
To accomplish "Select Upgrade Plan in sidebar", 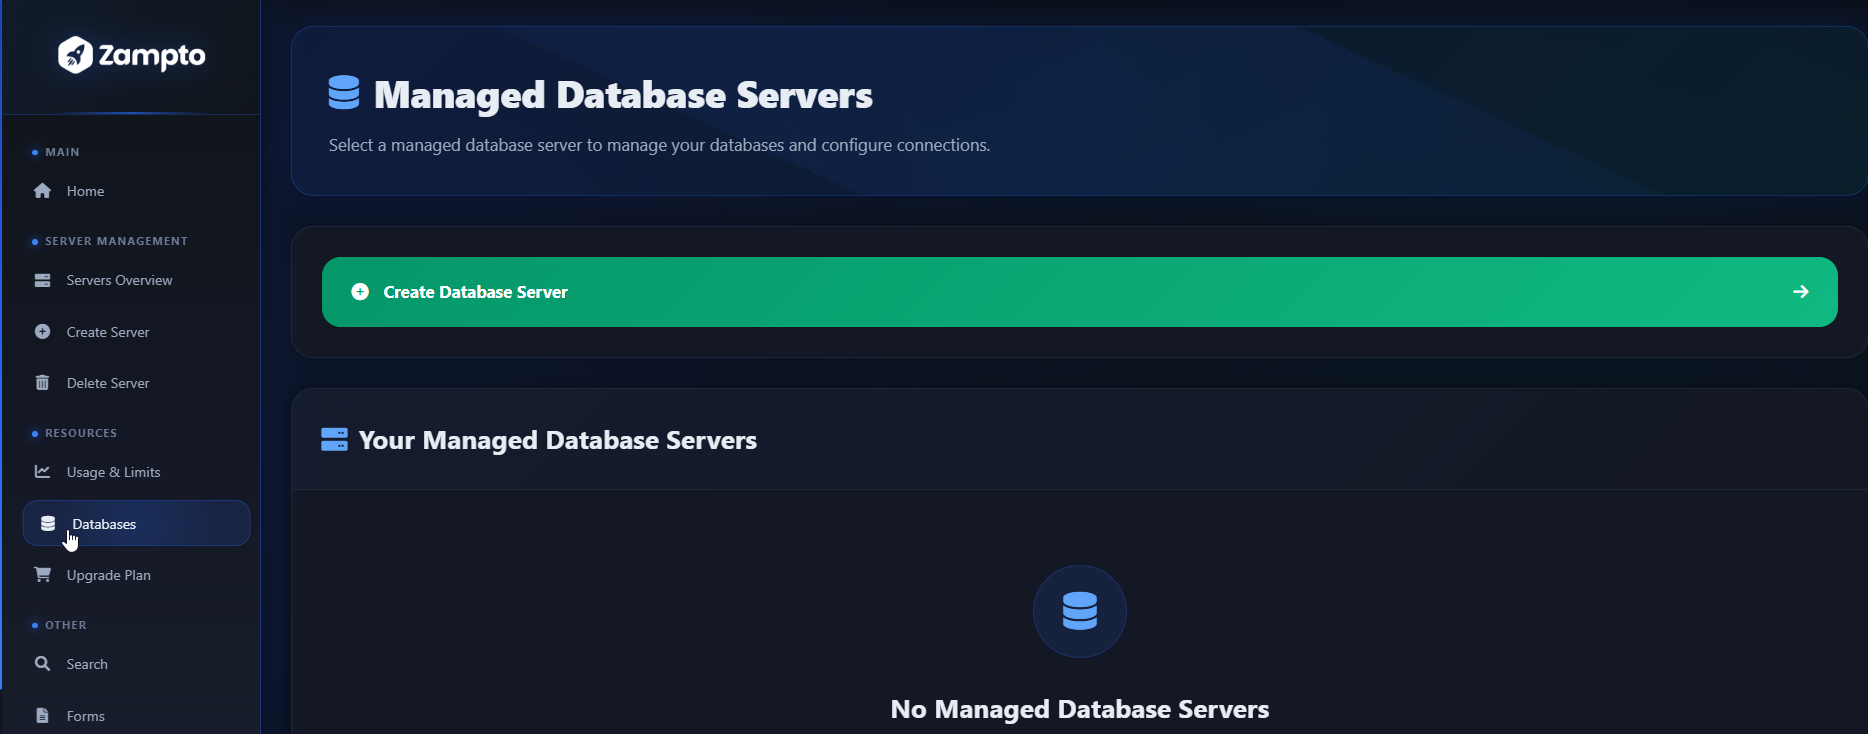I will (x=108, y=575).
